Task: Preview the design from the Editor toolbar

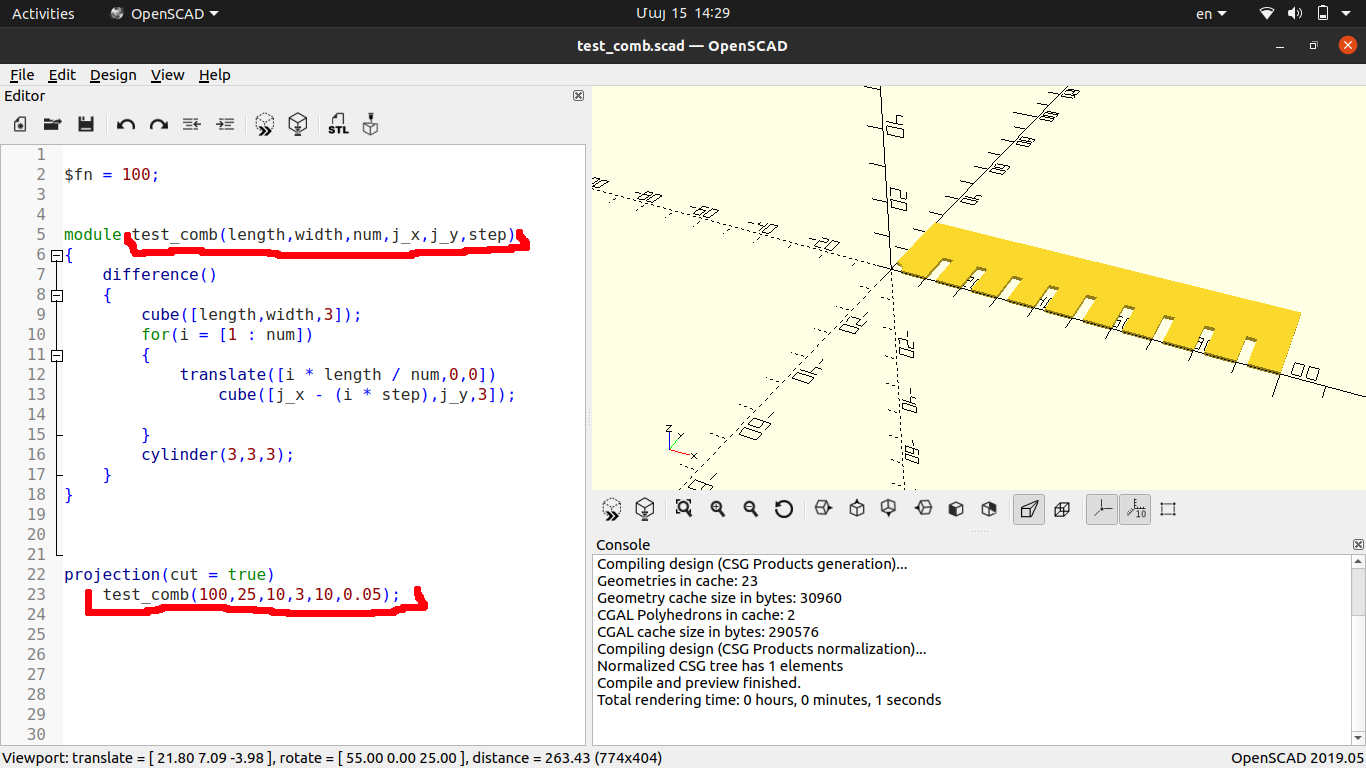Action: coord(264,125)
